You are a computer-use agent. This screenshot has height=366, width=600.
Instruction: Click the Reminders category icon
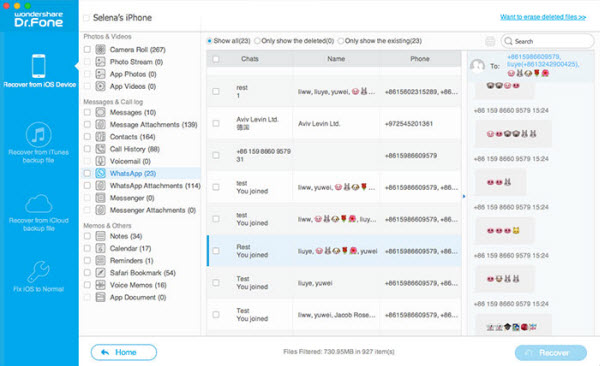(100, 261)
